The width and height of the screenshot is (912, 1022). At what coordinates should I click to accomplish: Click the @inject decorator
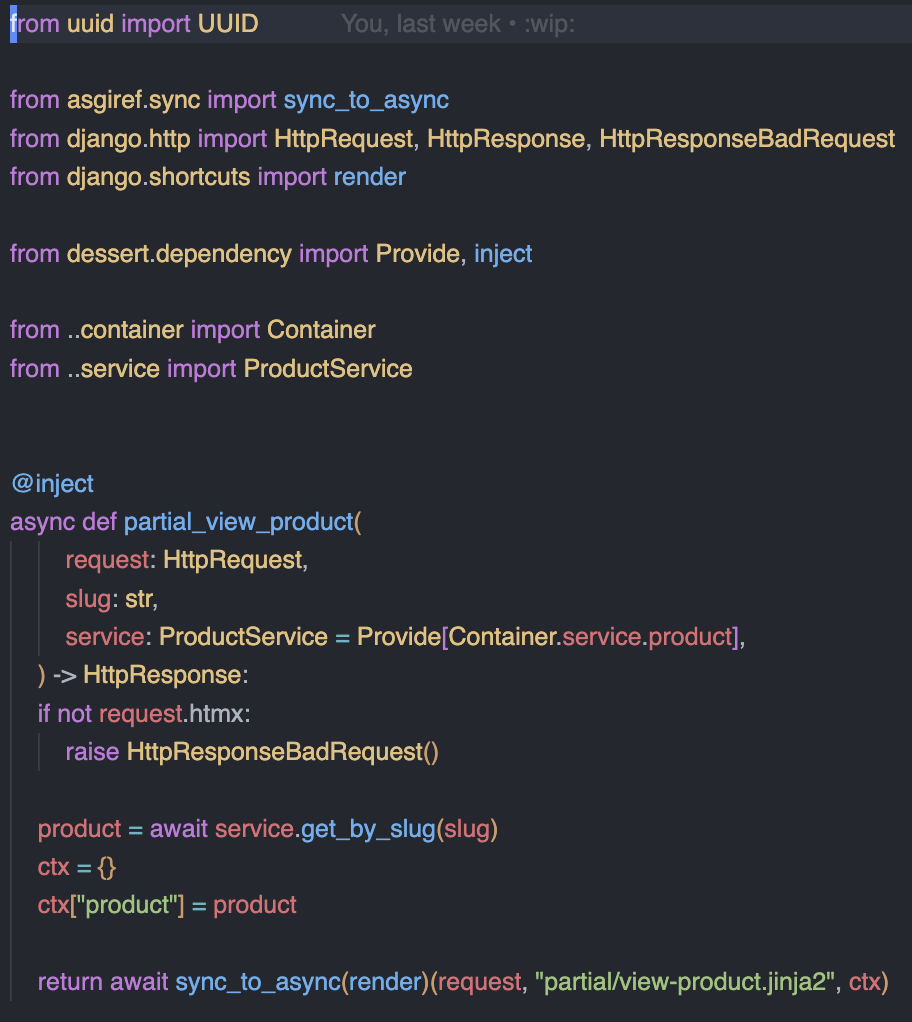[x=52, y=484]
